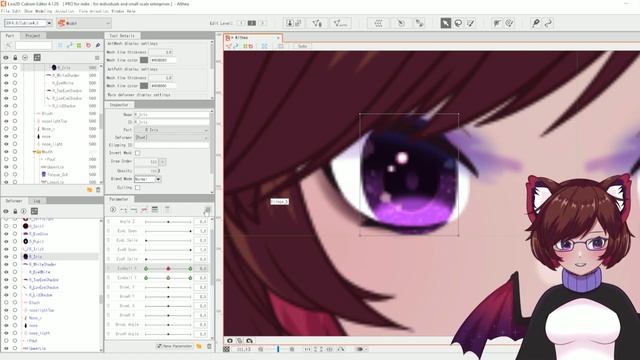Enable the Culling checkbox
The image size is (640, 360).
[x=138, y=188]
